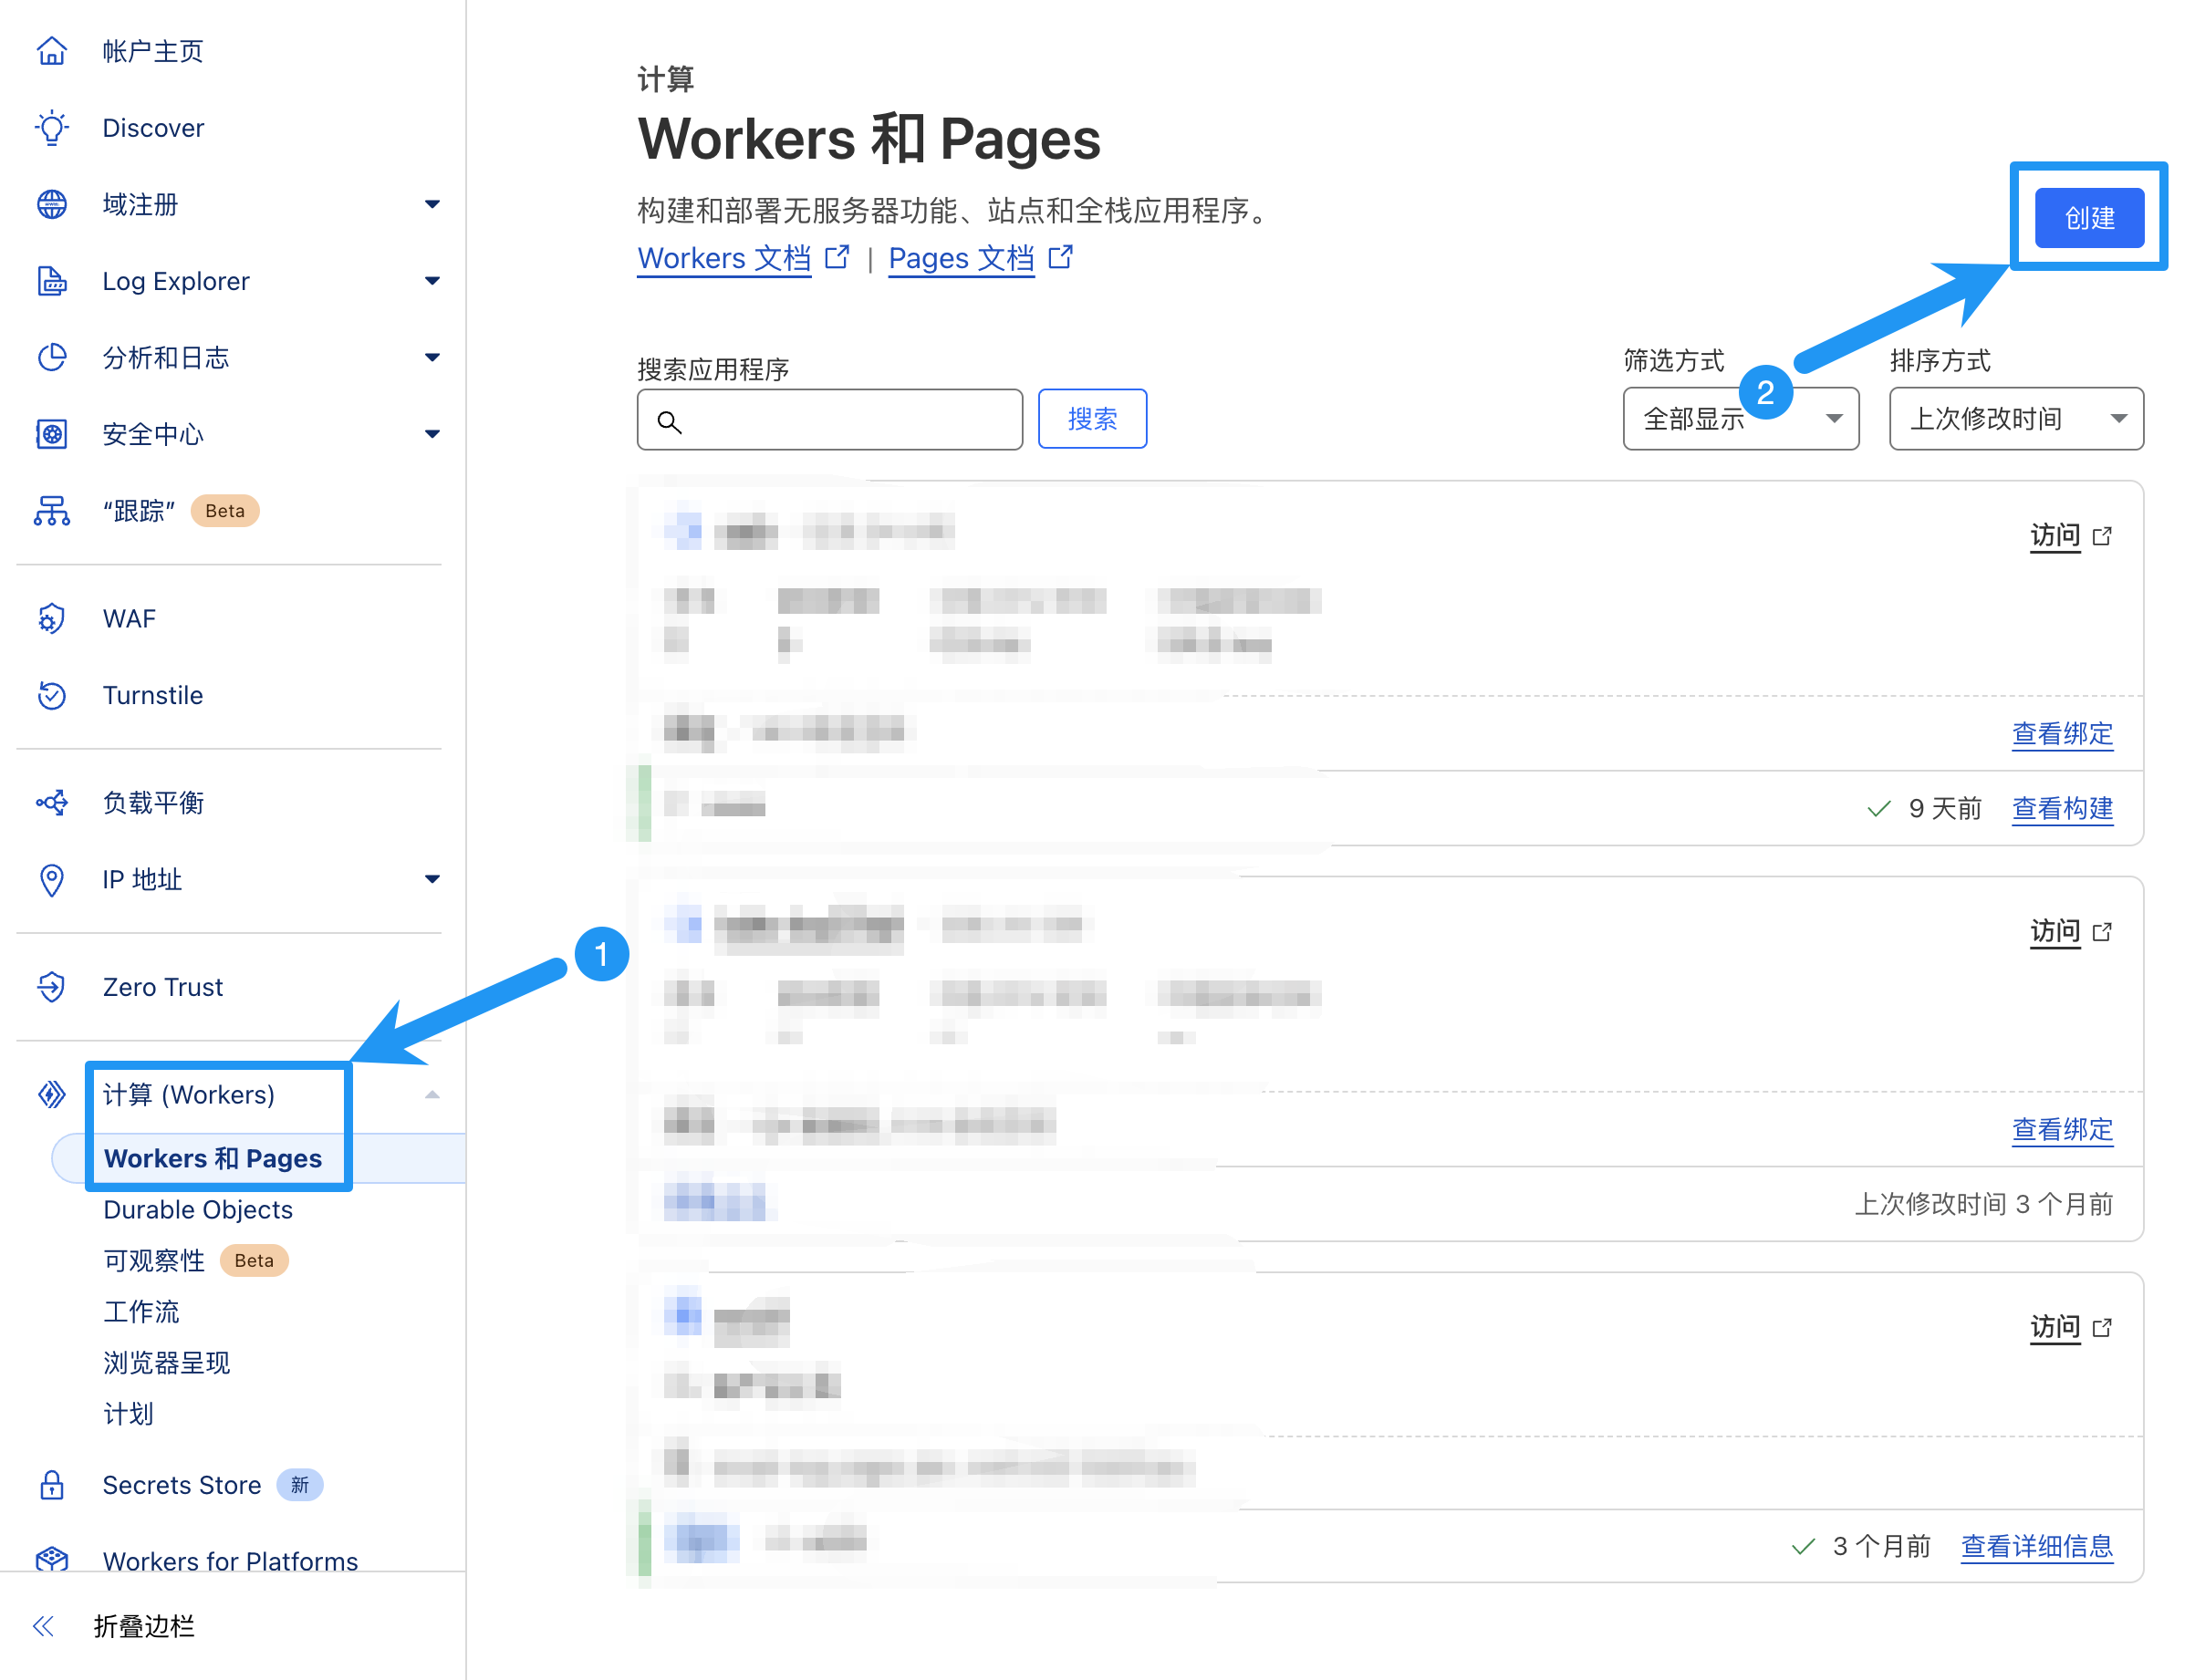Select Durable Objects in the sidebar
The height and width of the screenshot is (1680, 2195).
click(x=198, y=1209)
